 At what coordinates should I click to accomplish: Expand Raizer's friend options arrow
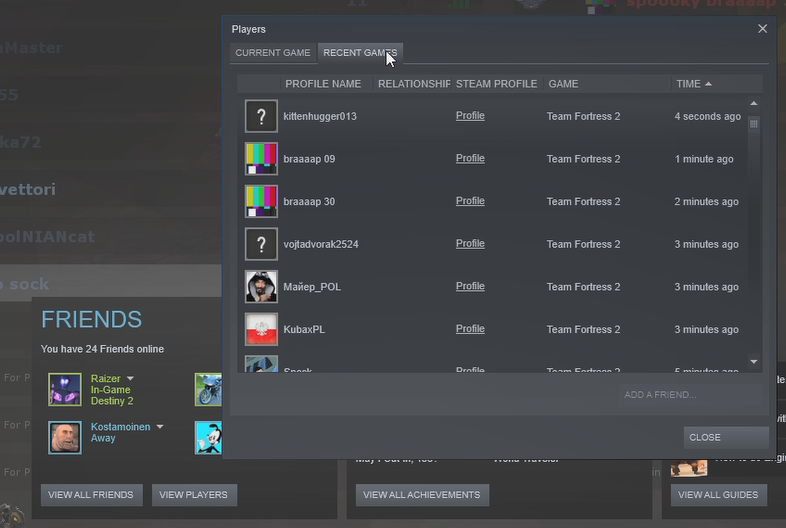(x=130, y=378)
